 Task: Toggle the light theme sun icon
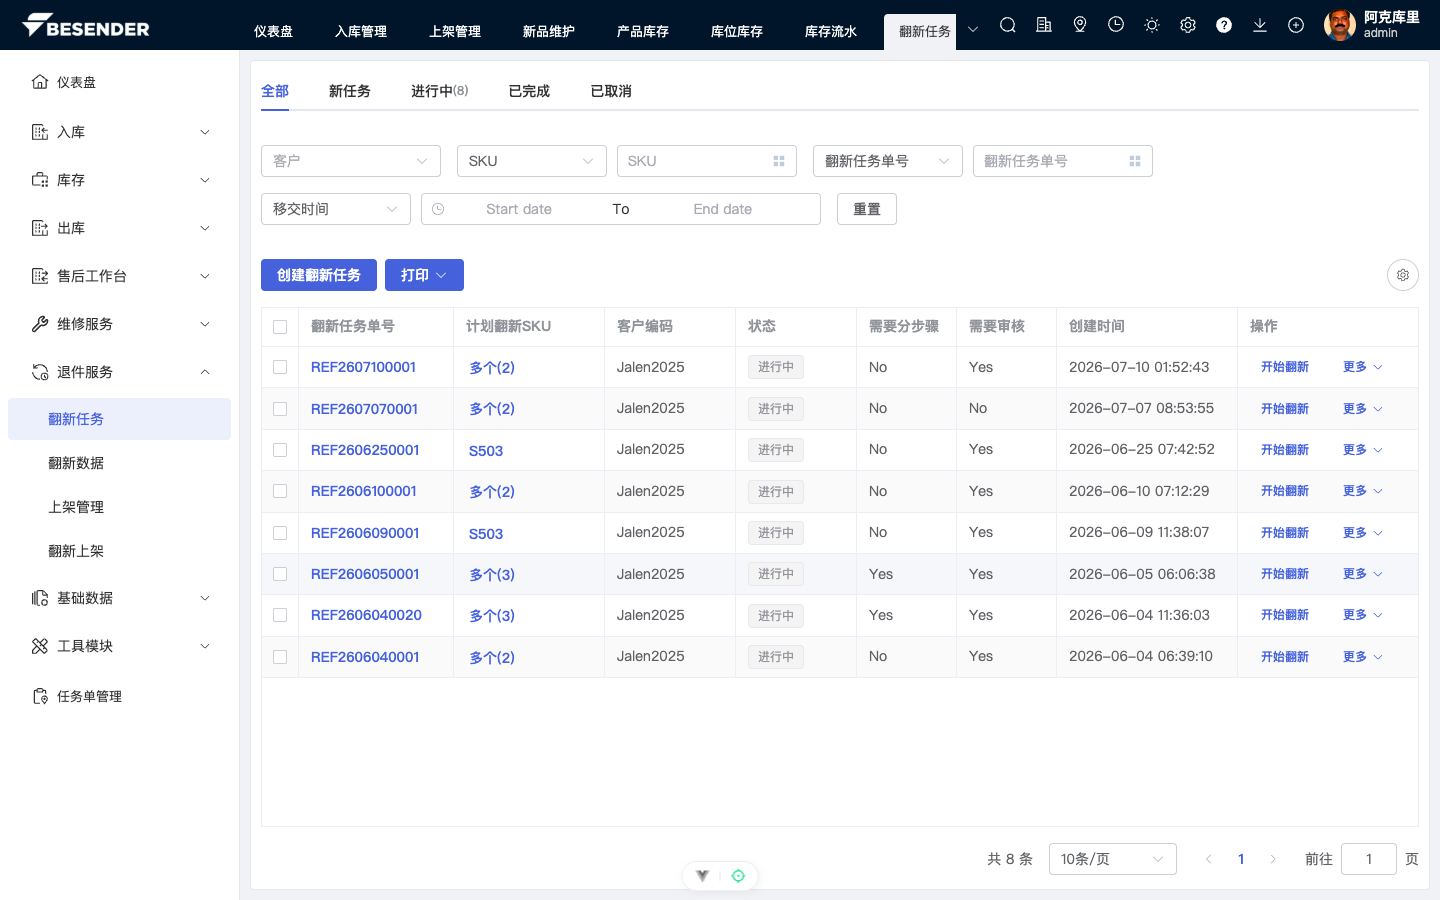[x=1152, y=25]
